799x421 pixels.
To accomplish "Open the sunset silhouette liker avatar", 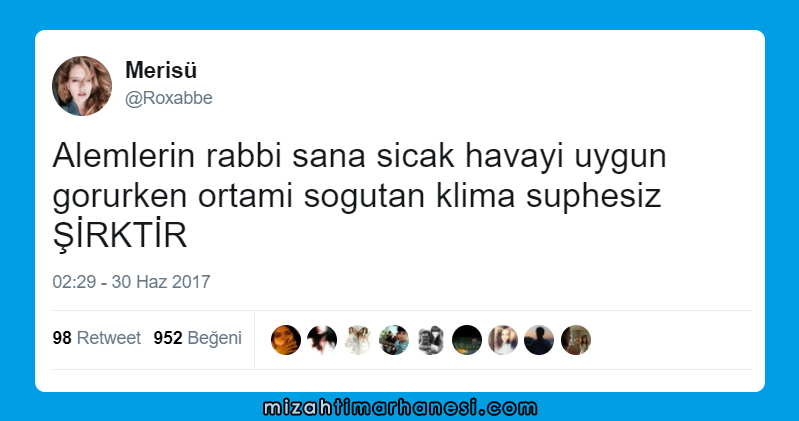I will coord(539,340).
